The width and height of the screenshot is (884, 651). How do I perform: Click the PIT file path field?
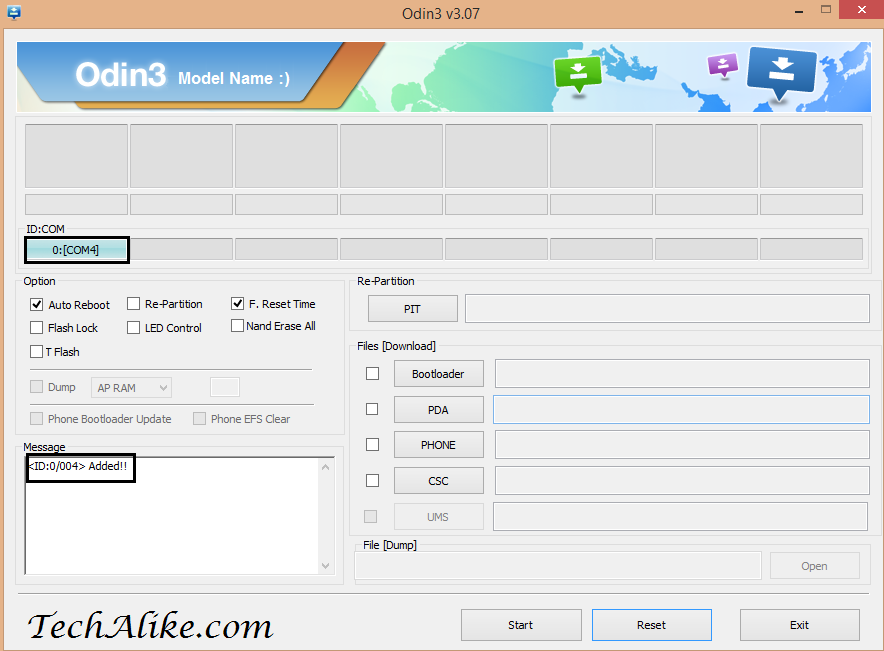pyautogui.click(x=667, y=308)
